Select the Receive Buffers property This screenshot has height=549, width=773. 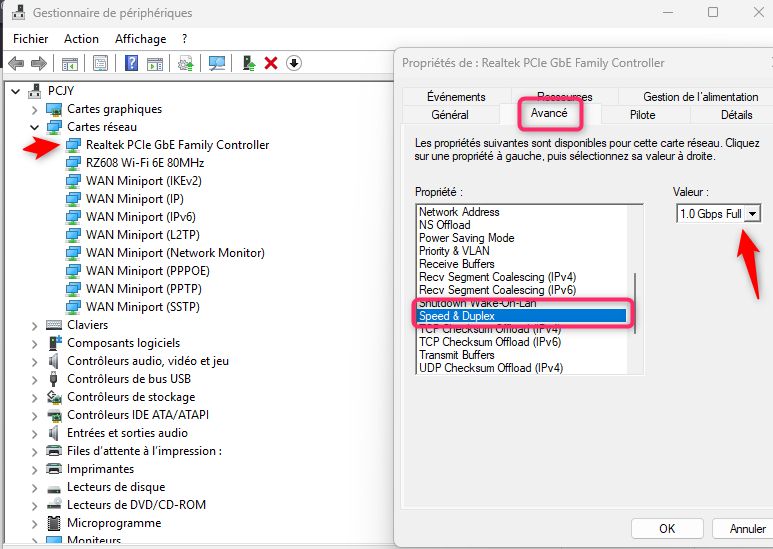click(457, 264)
